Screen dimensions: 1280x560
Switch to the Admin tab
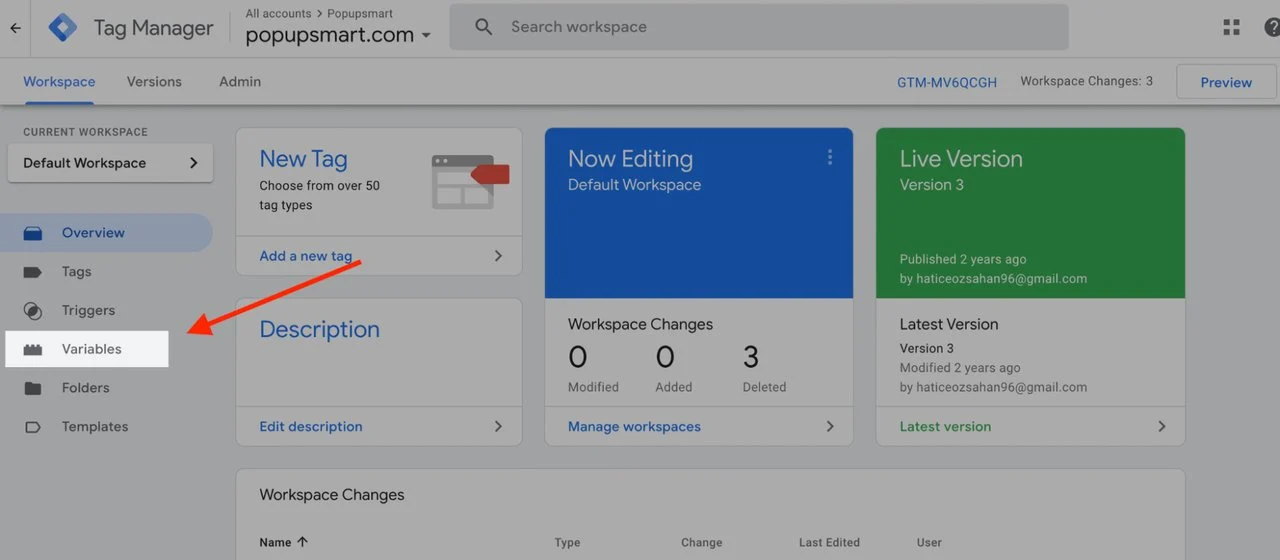click(240, 82)
